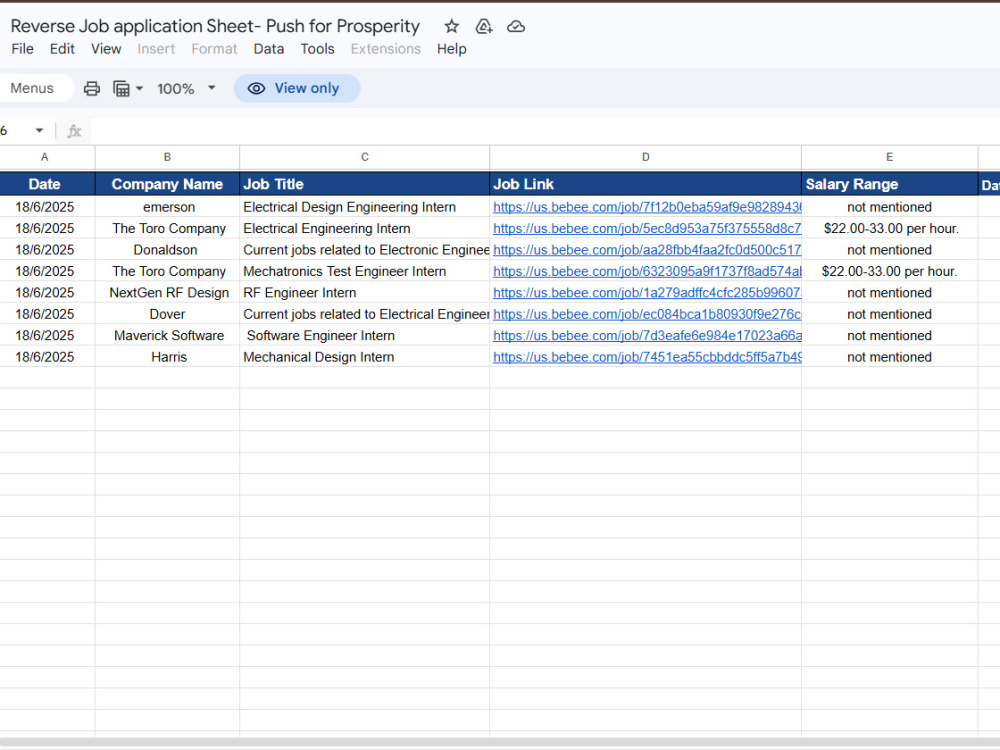Click the Salary Range header cell
Viewport: 1000px width, 750px height.
[889, 184]
